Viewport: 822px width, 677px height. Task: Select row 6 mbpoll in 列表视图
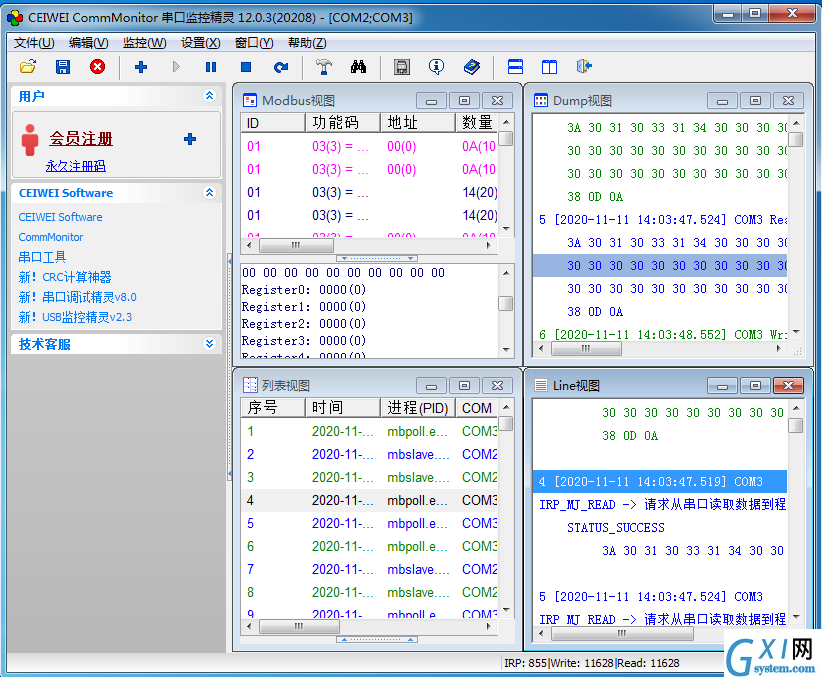point(370,546)
